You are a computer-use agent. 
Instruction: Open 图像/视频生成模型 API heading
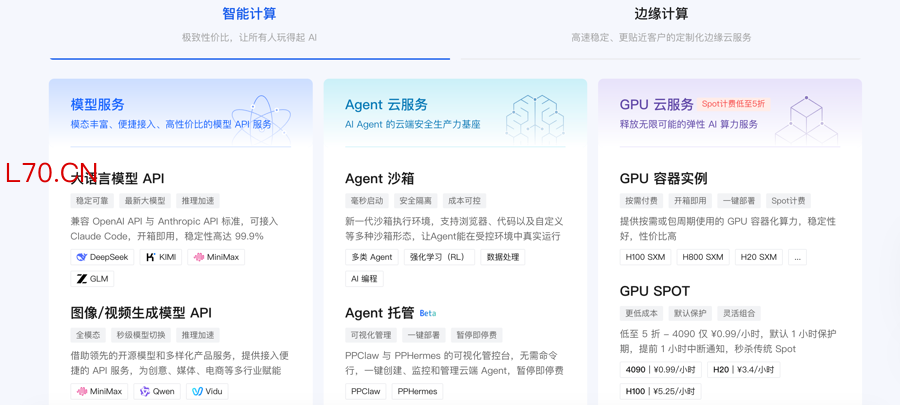click(141, 313)
